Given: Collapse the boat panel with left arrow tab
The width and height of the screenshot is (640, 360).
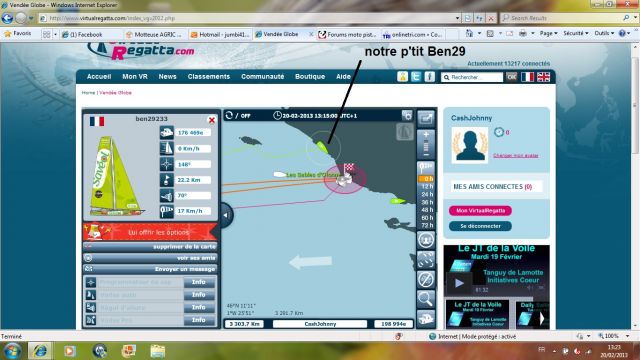Looking at the screenshot, I should click(227, 215).
